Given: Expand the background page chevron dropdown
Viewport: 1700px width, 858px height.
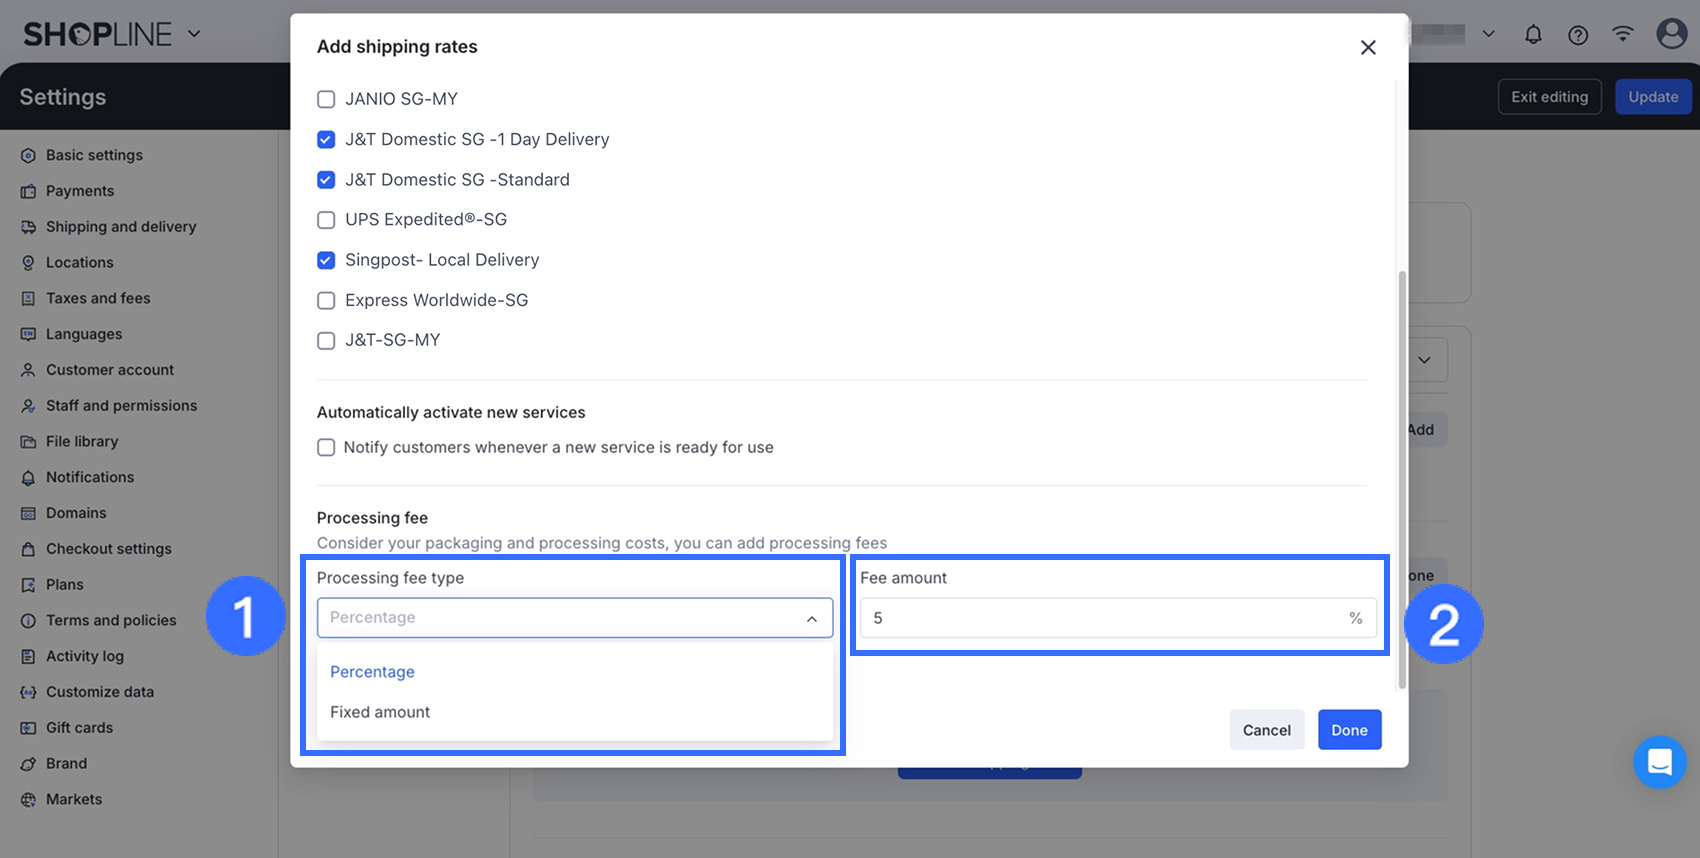Looking at the screenshot, I should [x=1424, y=360].
